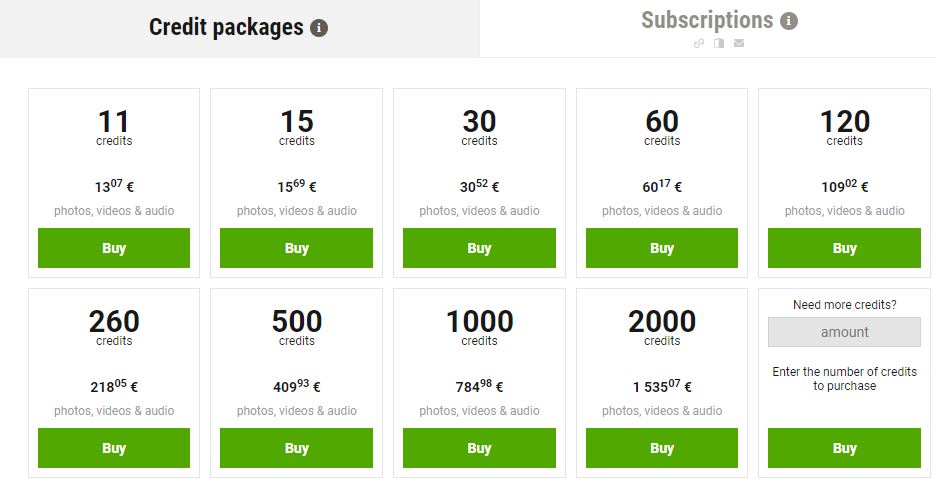The height and width of the screenshot is (486, 936).
Task: Buy the 1000 credits package
Action: click(479, 448)
